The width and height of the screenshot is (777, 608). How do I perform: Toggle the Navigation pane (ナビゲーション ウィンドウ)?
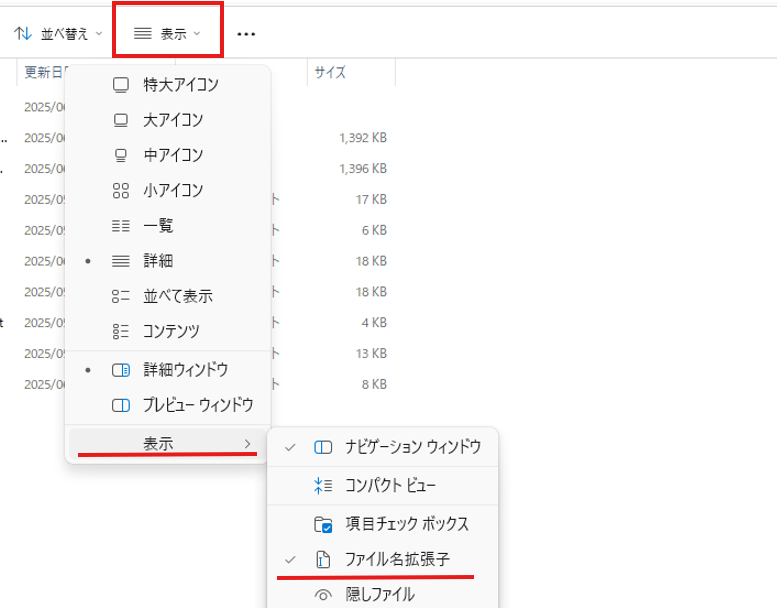412,446
